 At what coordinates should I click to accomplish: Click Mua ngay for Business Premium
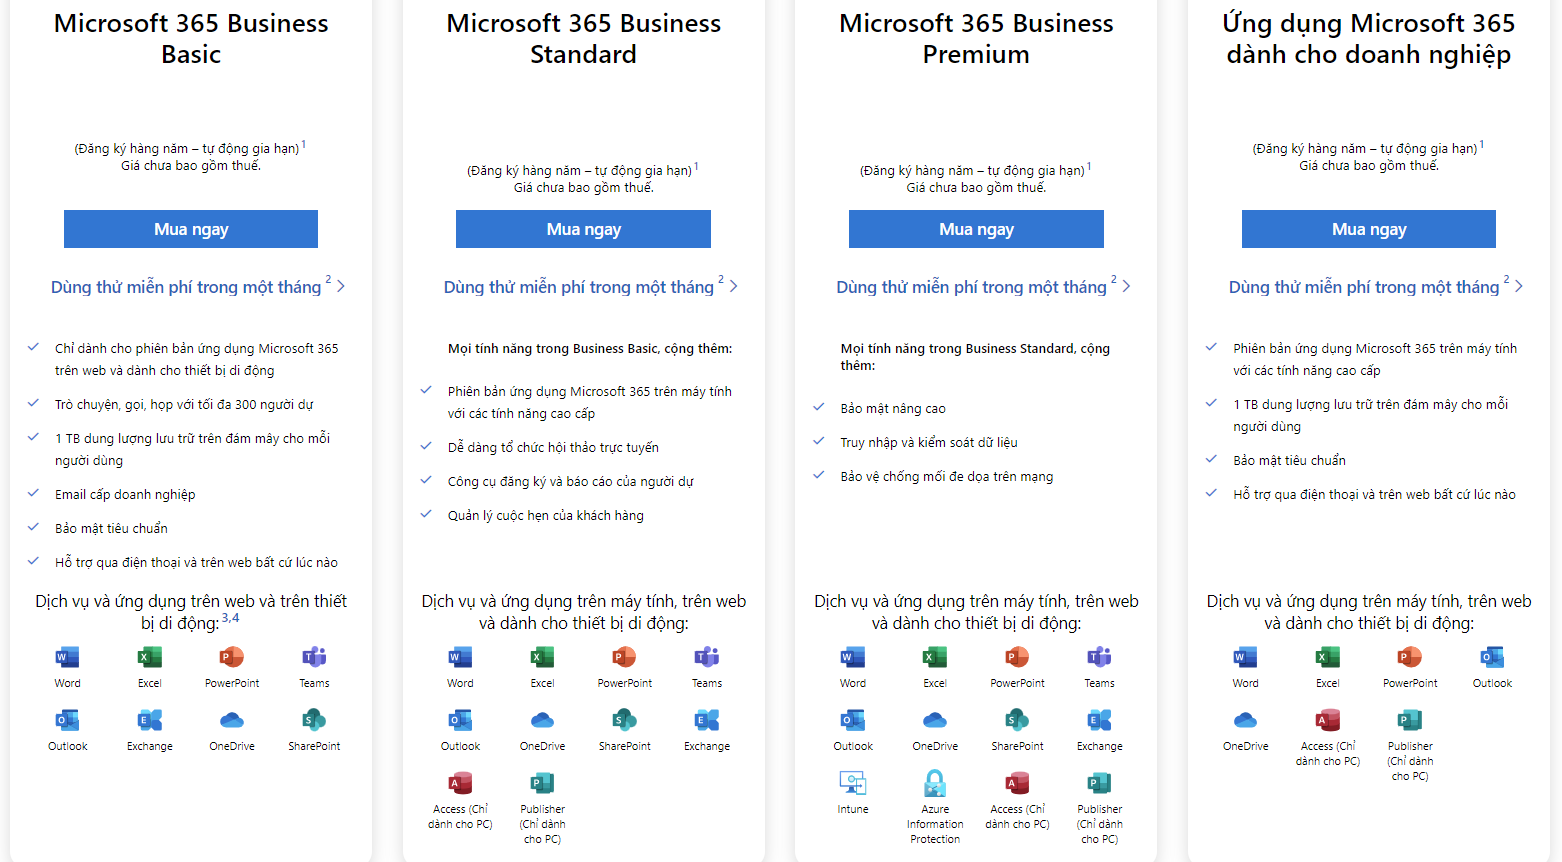(x=976, y=229)
